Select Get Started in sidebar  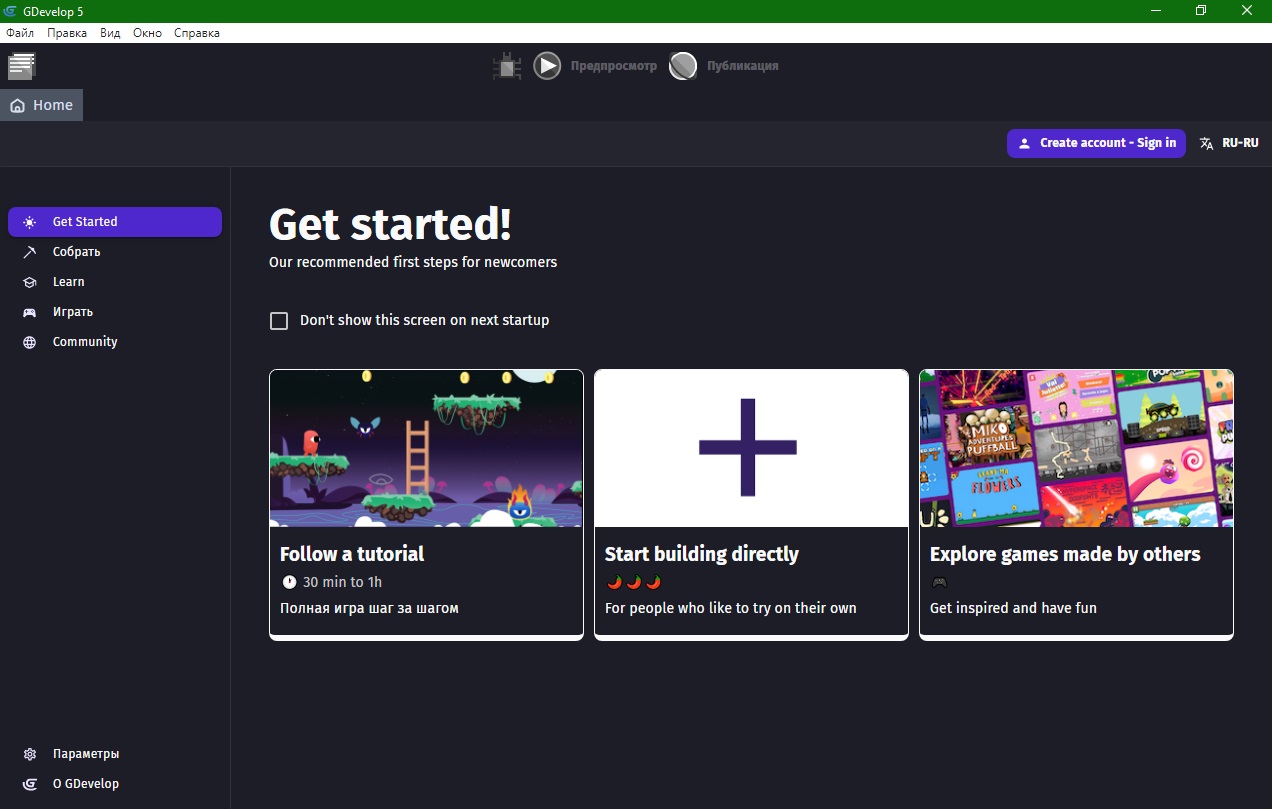pyautogui.click(x=115, y=222)
